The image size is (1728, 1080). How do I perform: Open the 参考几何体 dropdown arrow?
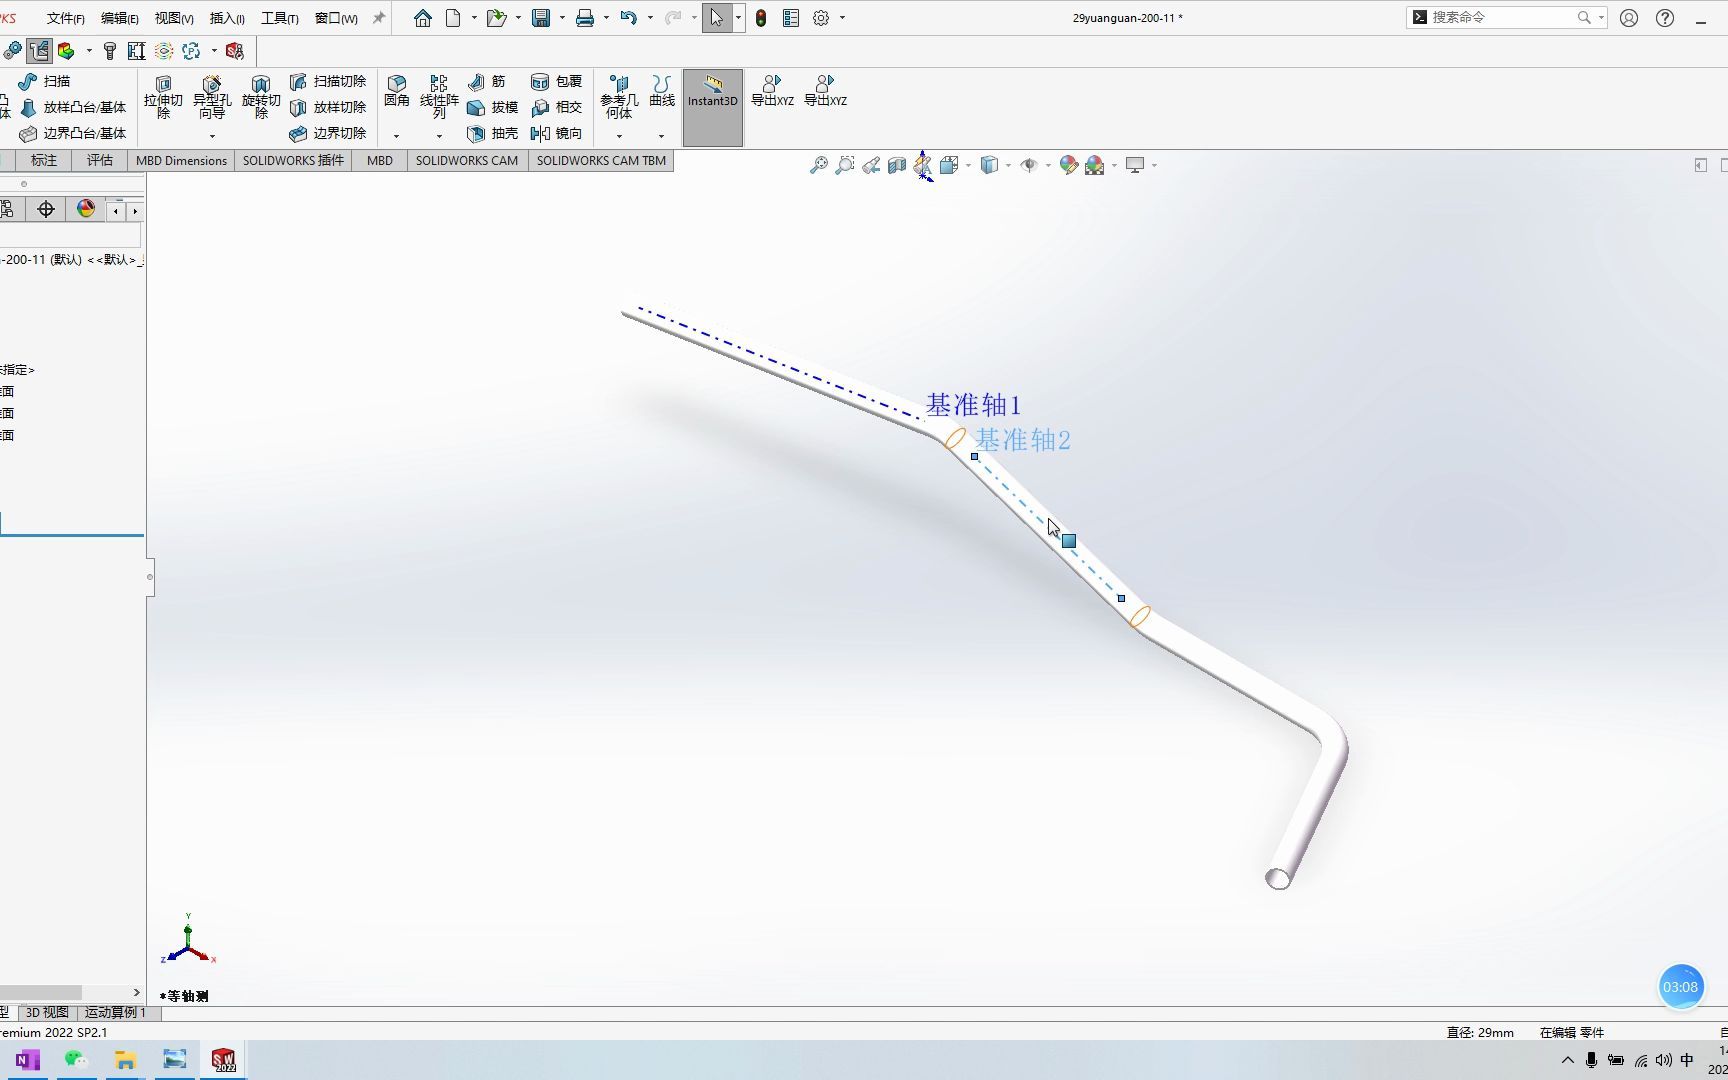point(619,135)
